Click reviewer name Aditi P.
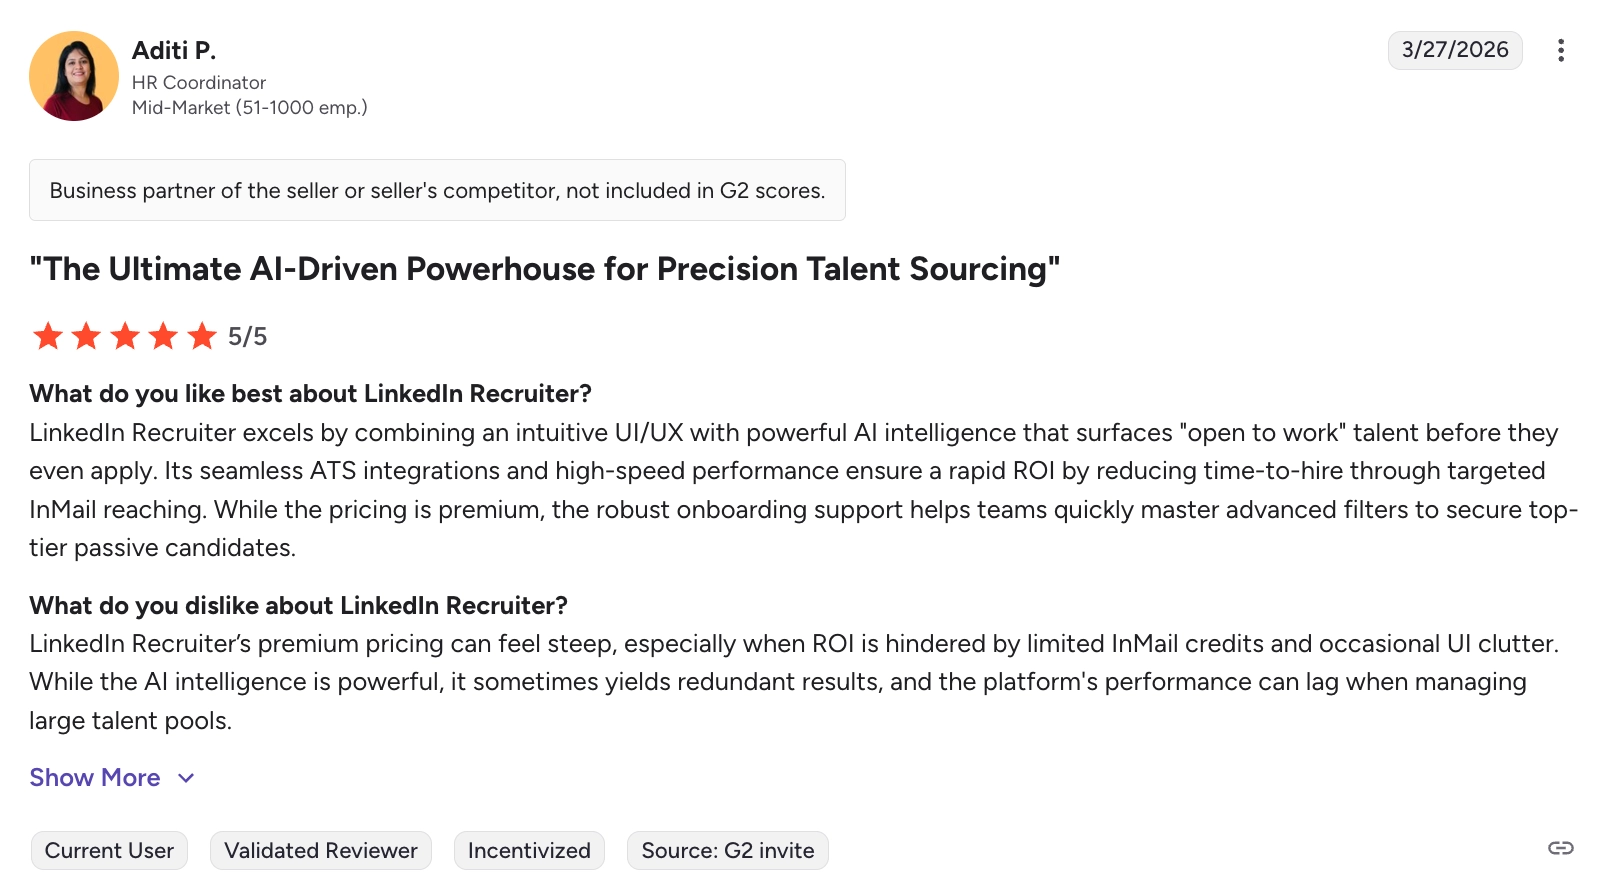 pyautogui.click(x=174, y=50)
